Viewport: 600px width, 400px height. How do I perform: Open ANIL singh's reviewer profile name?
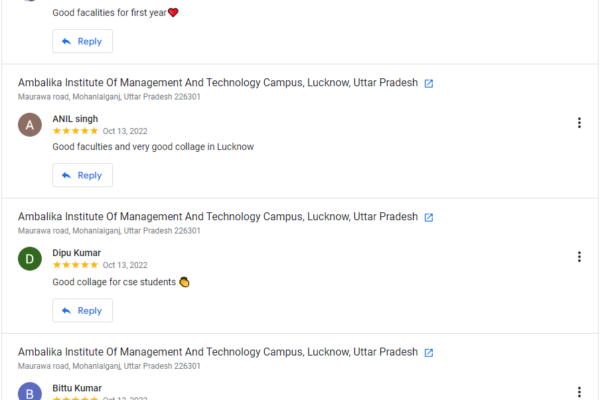(75, 118)
